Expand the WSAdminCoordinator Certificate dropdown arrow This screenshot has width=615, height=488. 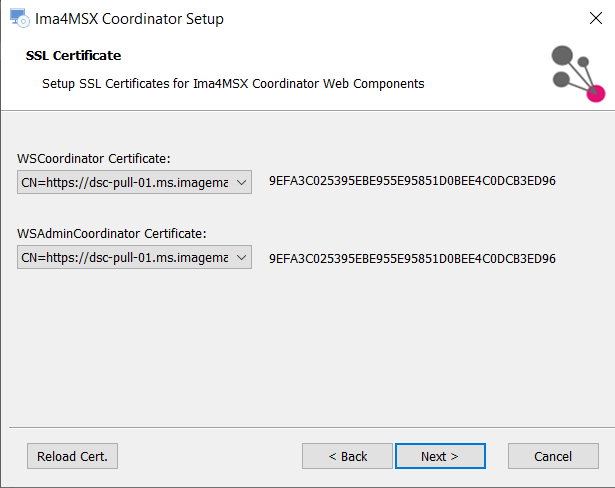[x=241, y=257]
